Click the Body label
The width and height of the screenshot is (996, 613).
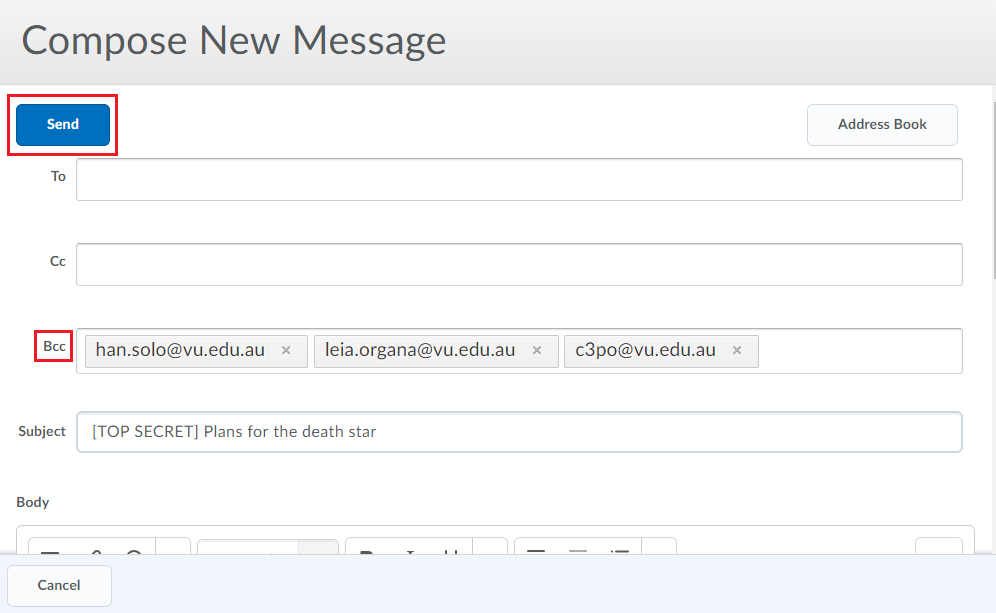pyautogui.click(x=32, y=502)
